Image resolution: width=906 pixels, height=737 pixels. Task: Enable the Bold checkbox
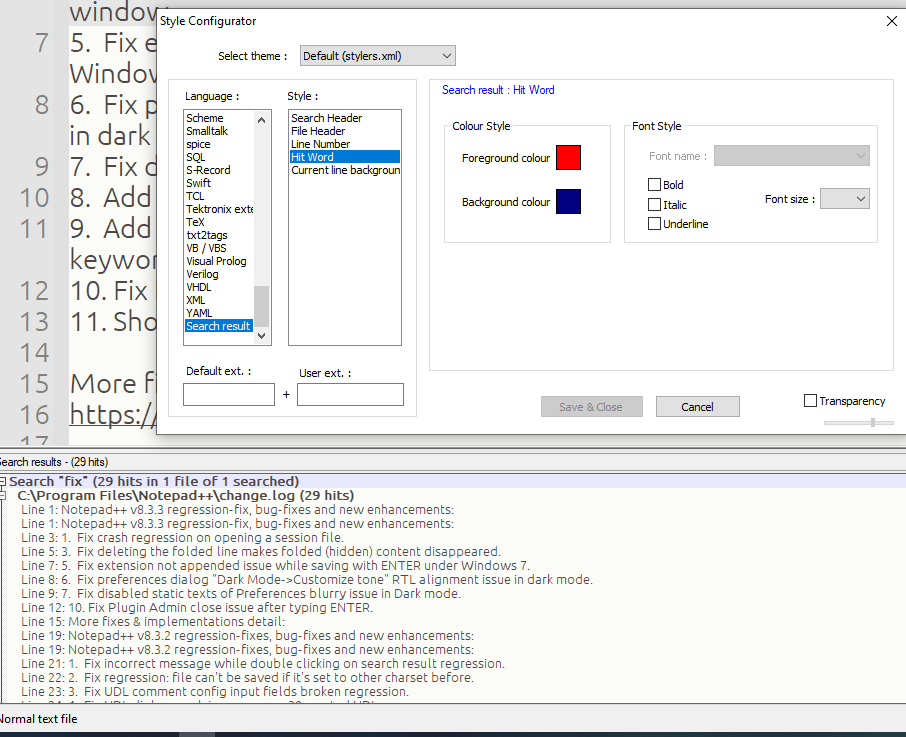coord(654,185)
